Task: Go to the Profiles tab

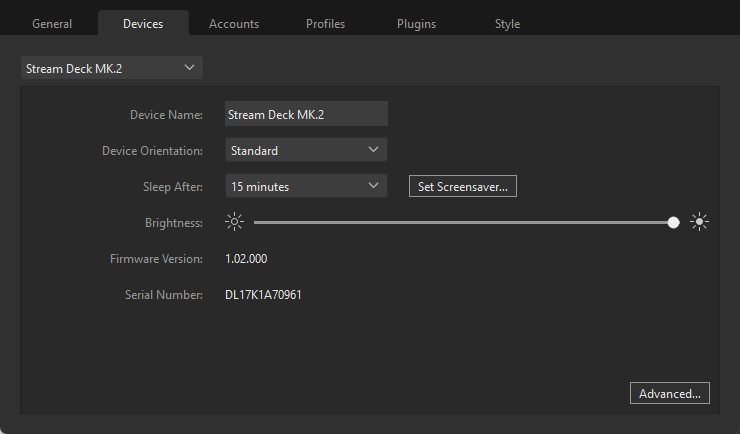Action: pyautogui.click(x=325, y=24)
